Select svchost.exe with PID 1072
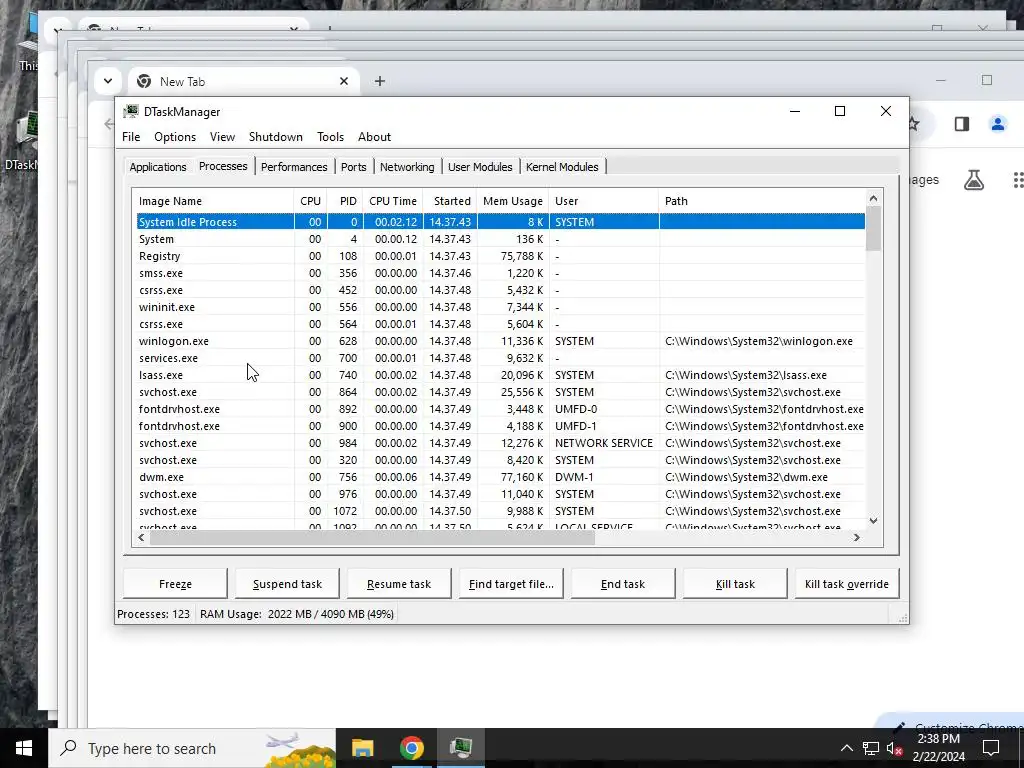This screenshot has width=1024, height=768. coord(501,511)
